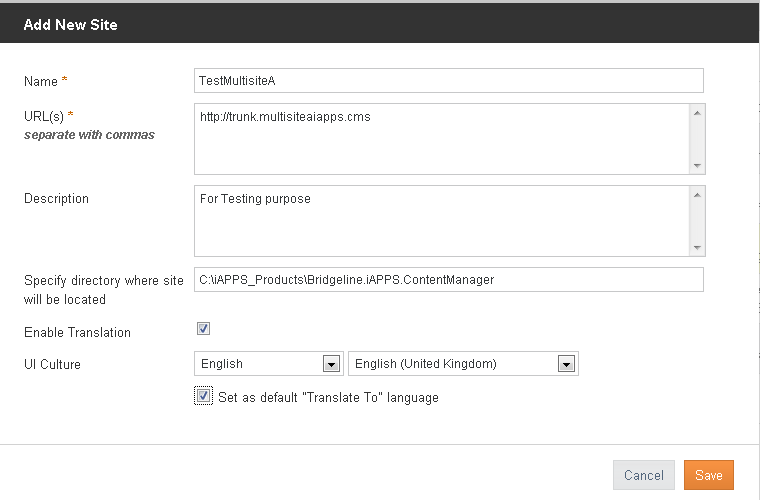
Task: Uncheck the Enable Translation checkbox
Action: [x=204, y=328]
